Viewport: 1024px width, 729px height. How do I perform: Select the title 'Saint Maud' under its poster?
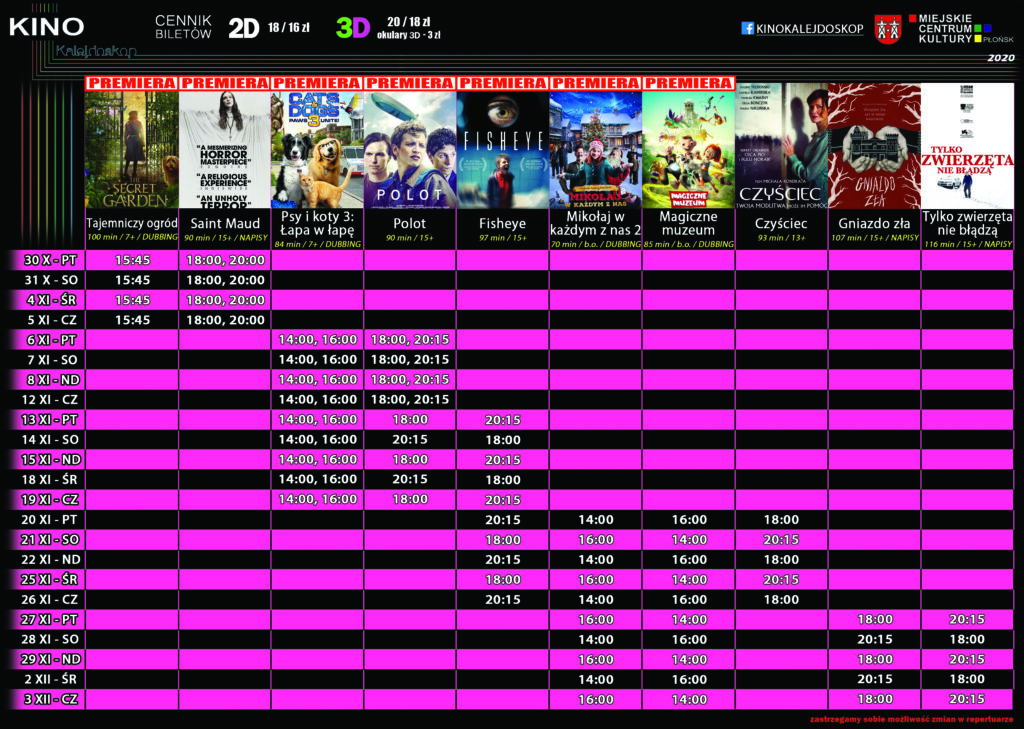point(225,223)
